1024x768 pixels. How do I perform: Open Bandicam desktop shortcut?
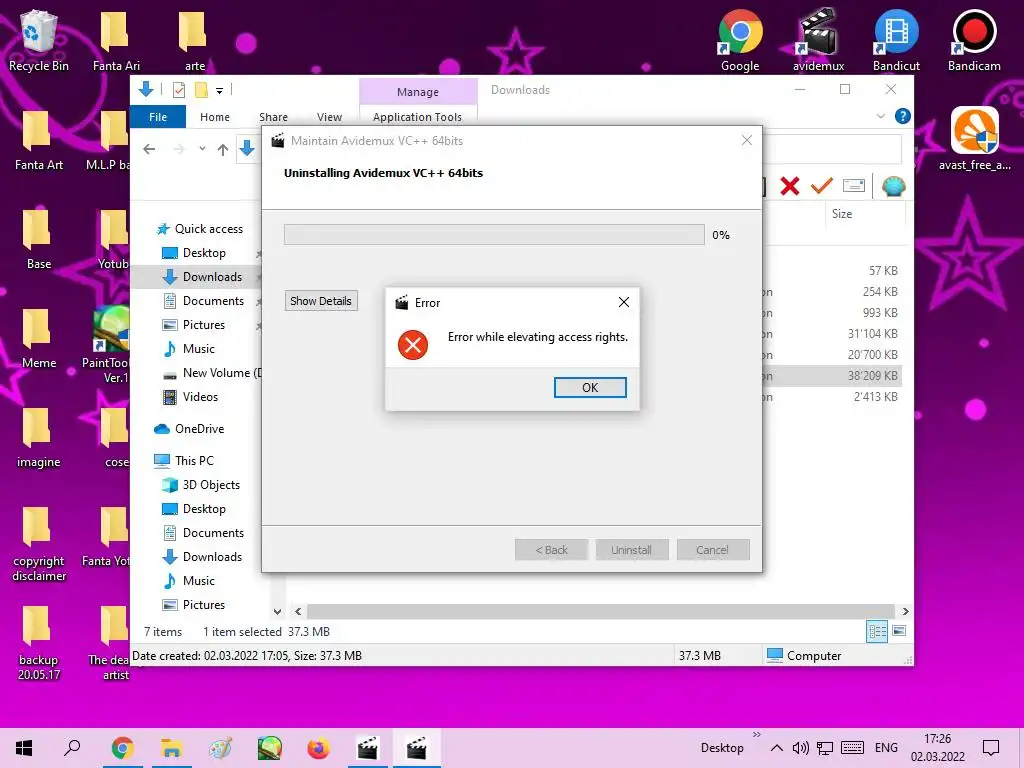coord(974,40)
